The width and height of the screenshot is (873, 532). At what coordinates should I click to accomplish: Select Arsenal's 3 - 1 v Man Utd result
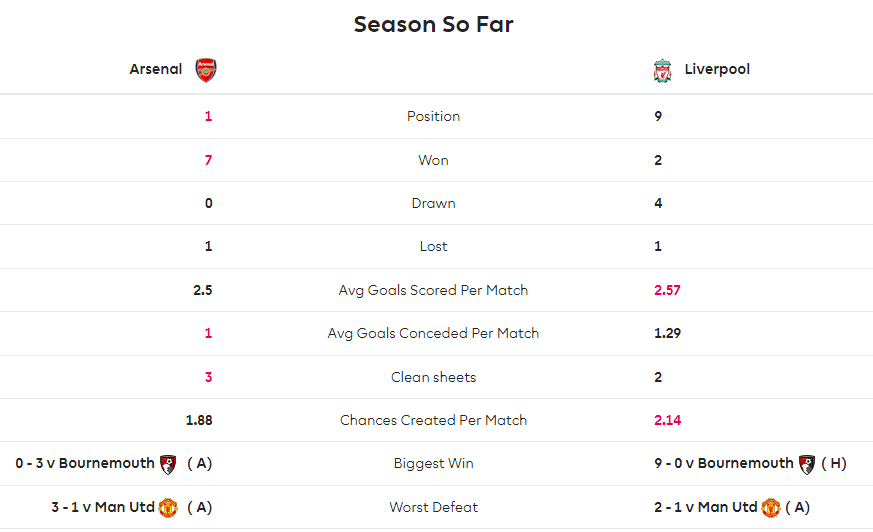pyautogui.click(x=103, y=507)
